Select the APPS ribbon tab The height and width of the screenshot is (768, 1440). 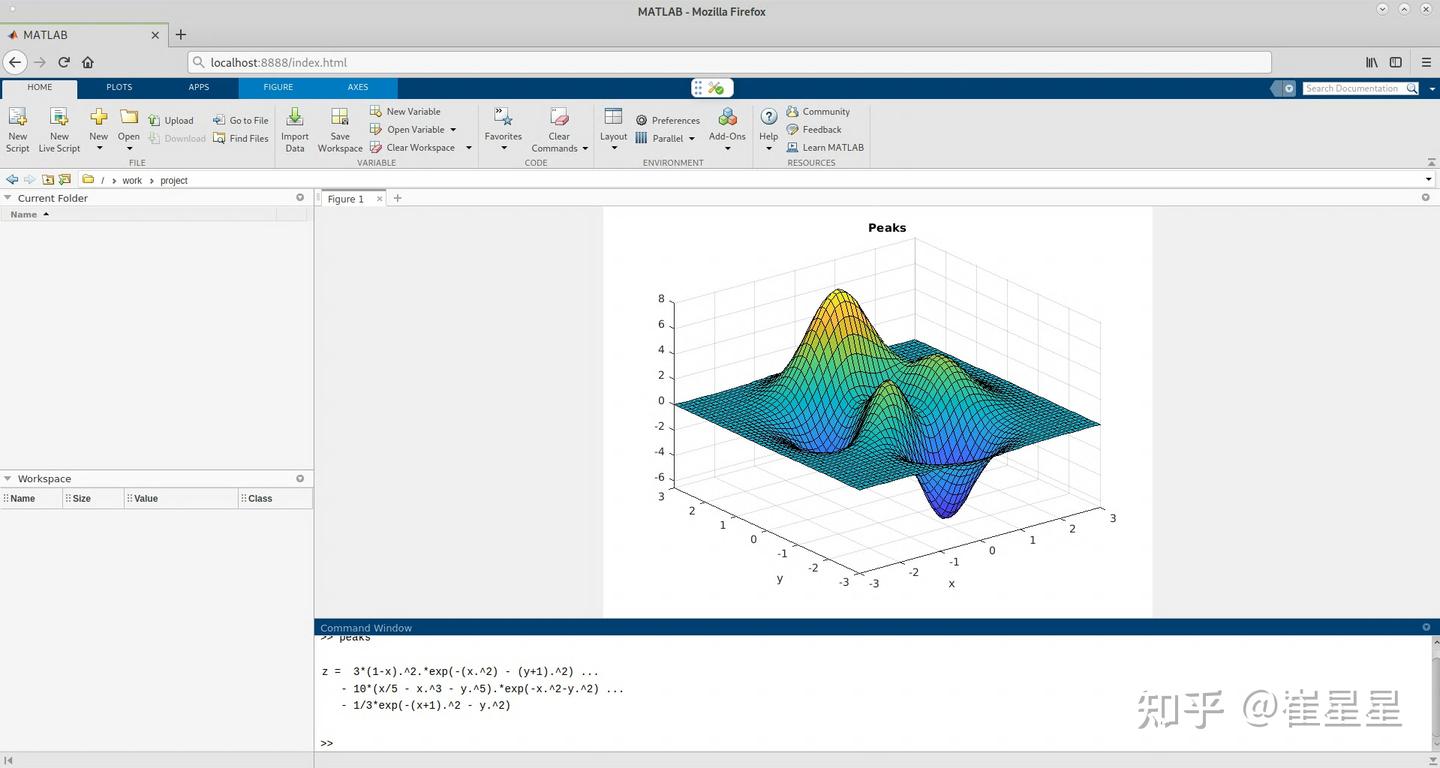198,87
